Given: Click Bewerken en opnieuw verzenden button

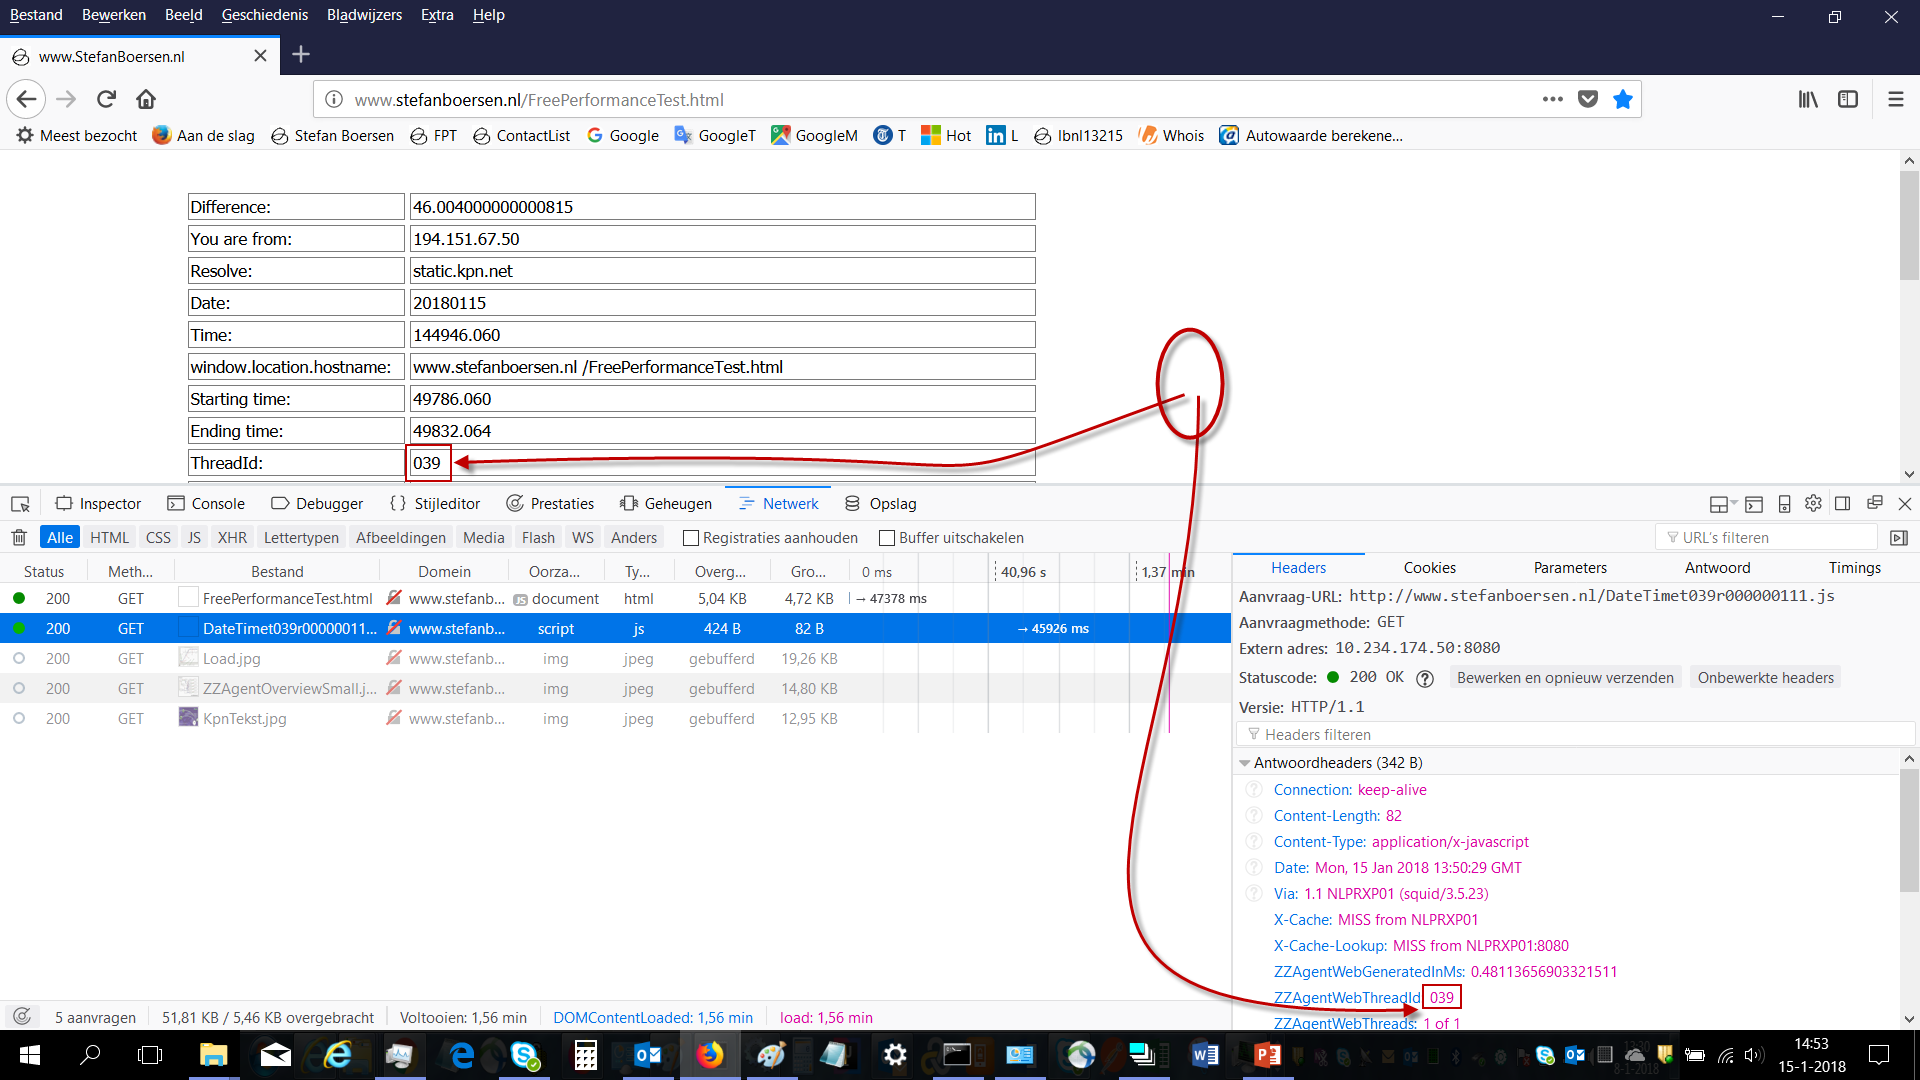Looking at the screenshot, I should coord(1564,678).
